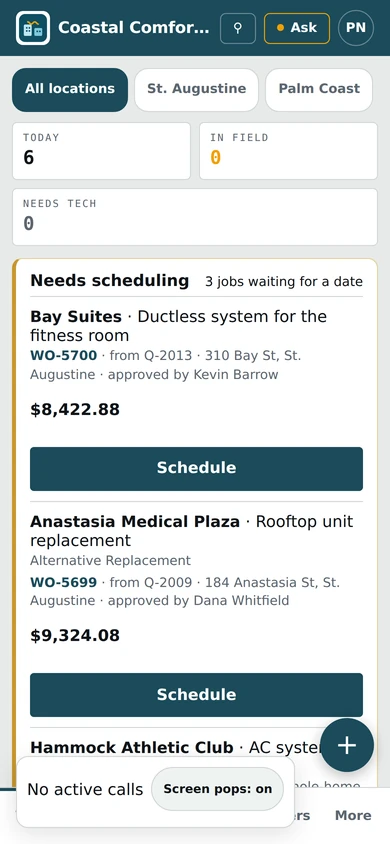
Task: Schedule the Anastasia Medical Plaza job
Action: (x=196, y=695)
